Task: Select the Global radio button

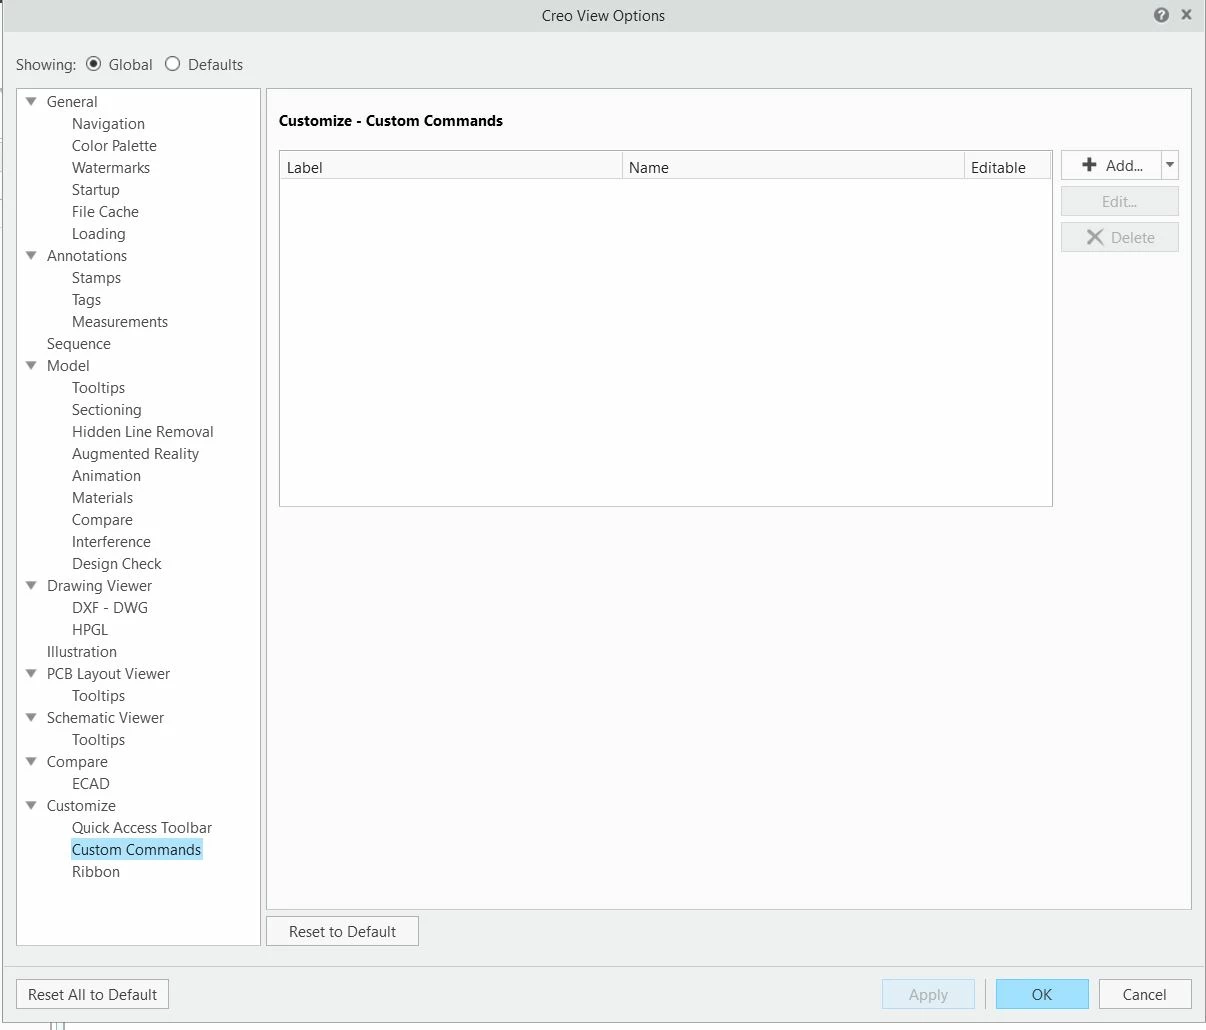Action: pos(94,64)
